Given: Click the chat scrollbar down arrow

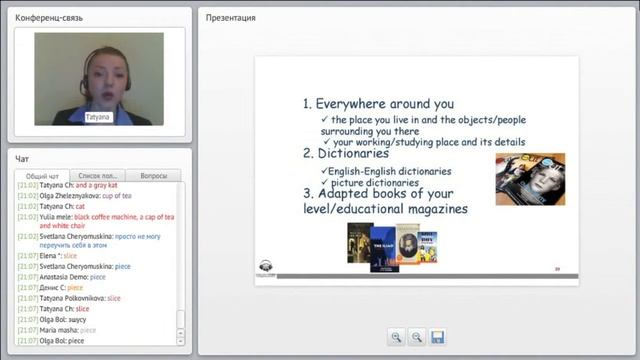Looking at the screenshot, I should 180,341.
